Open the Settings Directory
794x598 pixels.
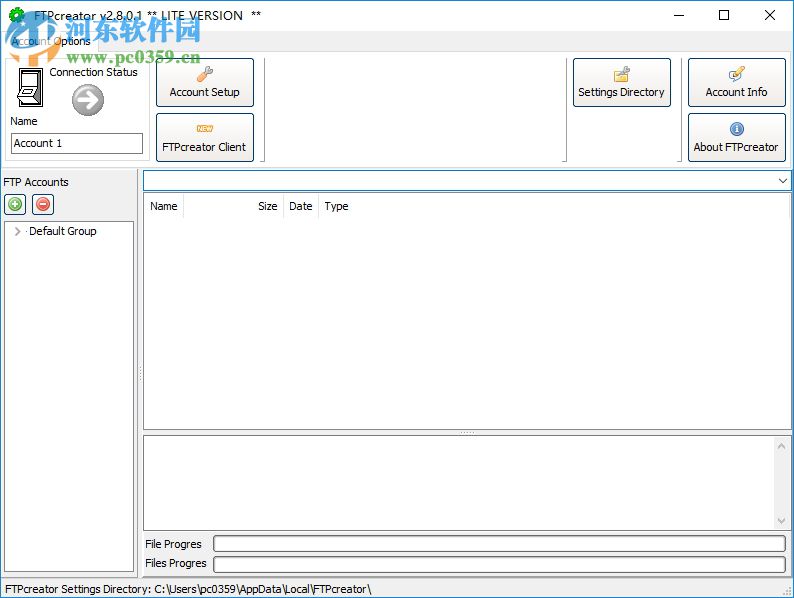tap(621, 83)
